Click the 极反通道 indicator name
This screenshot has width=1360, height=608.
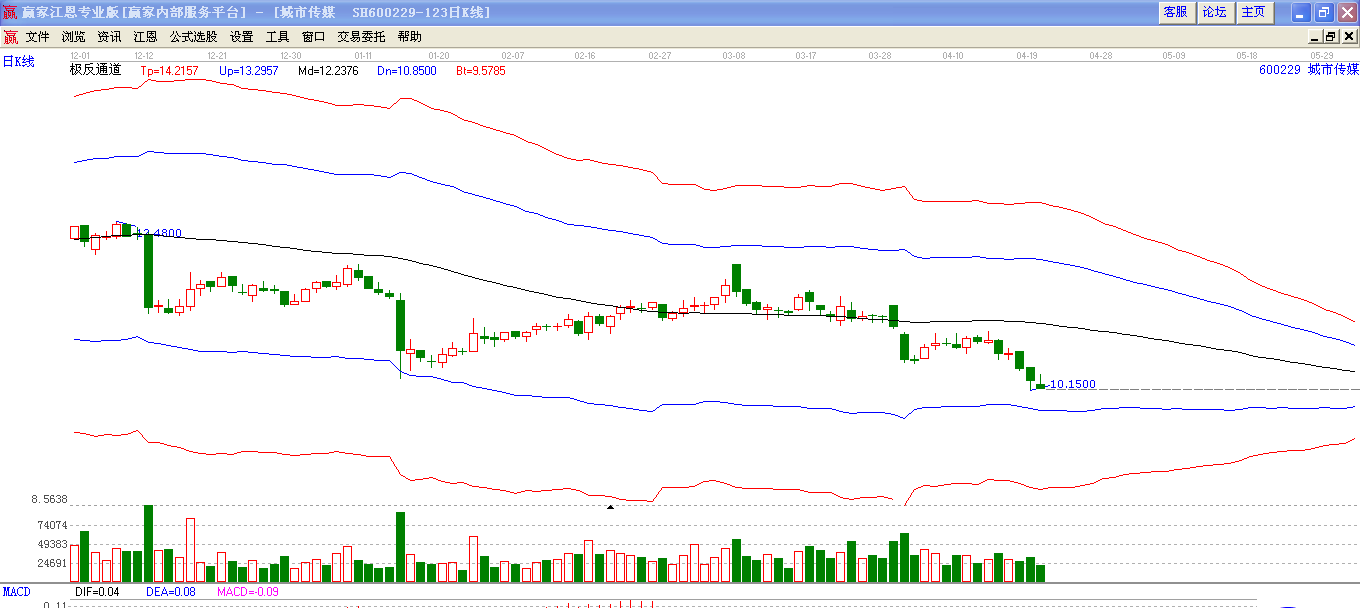pyautogui.click(x=95, y=70)
